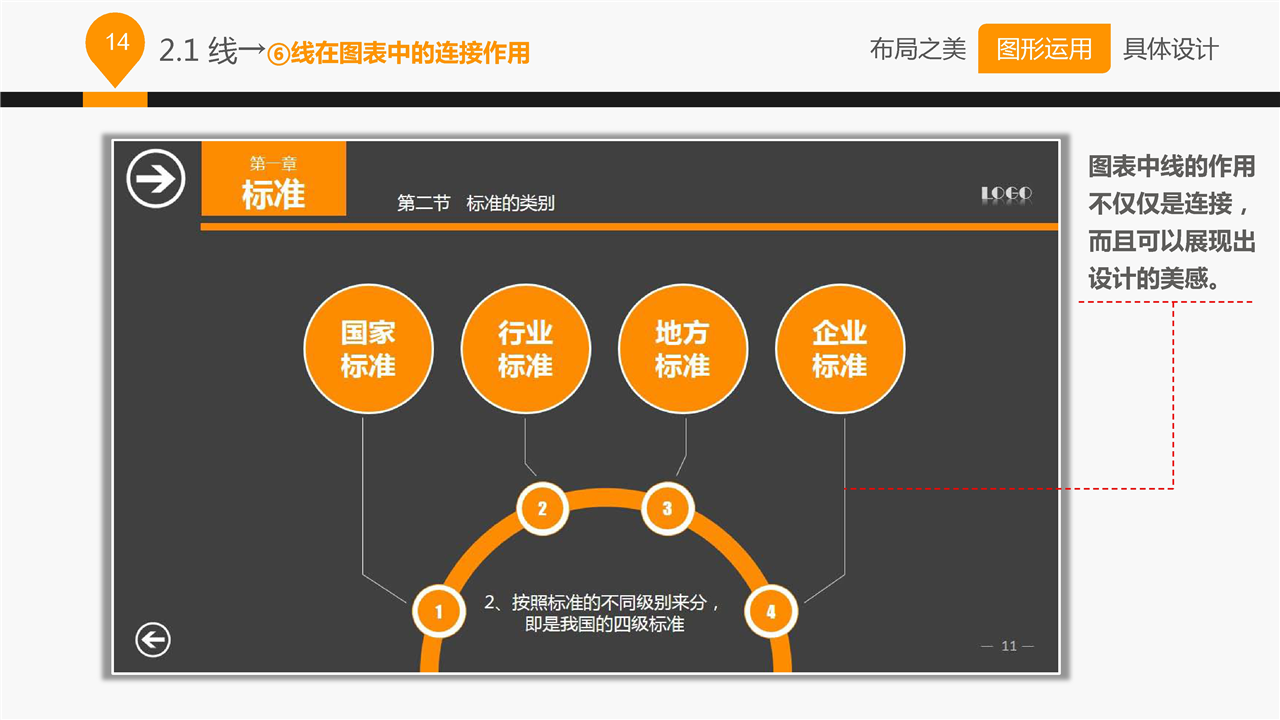The width and height of the screenshot is (1280, 720).
Task: Select numbered circle 4 on the arc
Action: tap(770, 611)
